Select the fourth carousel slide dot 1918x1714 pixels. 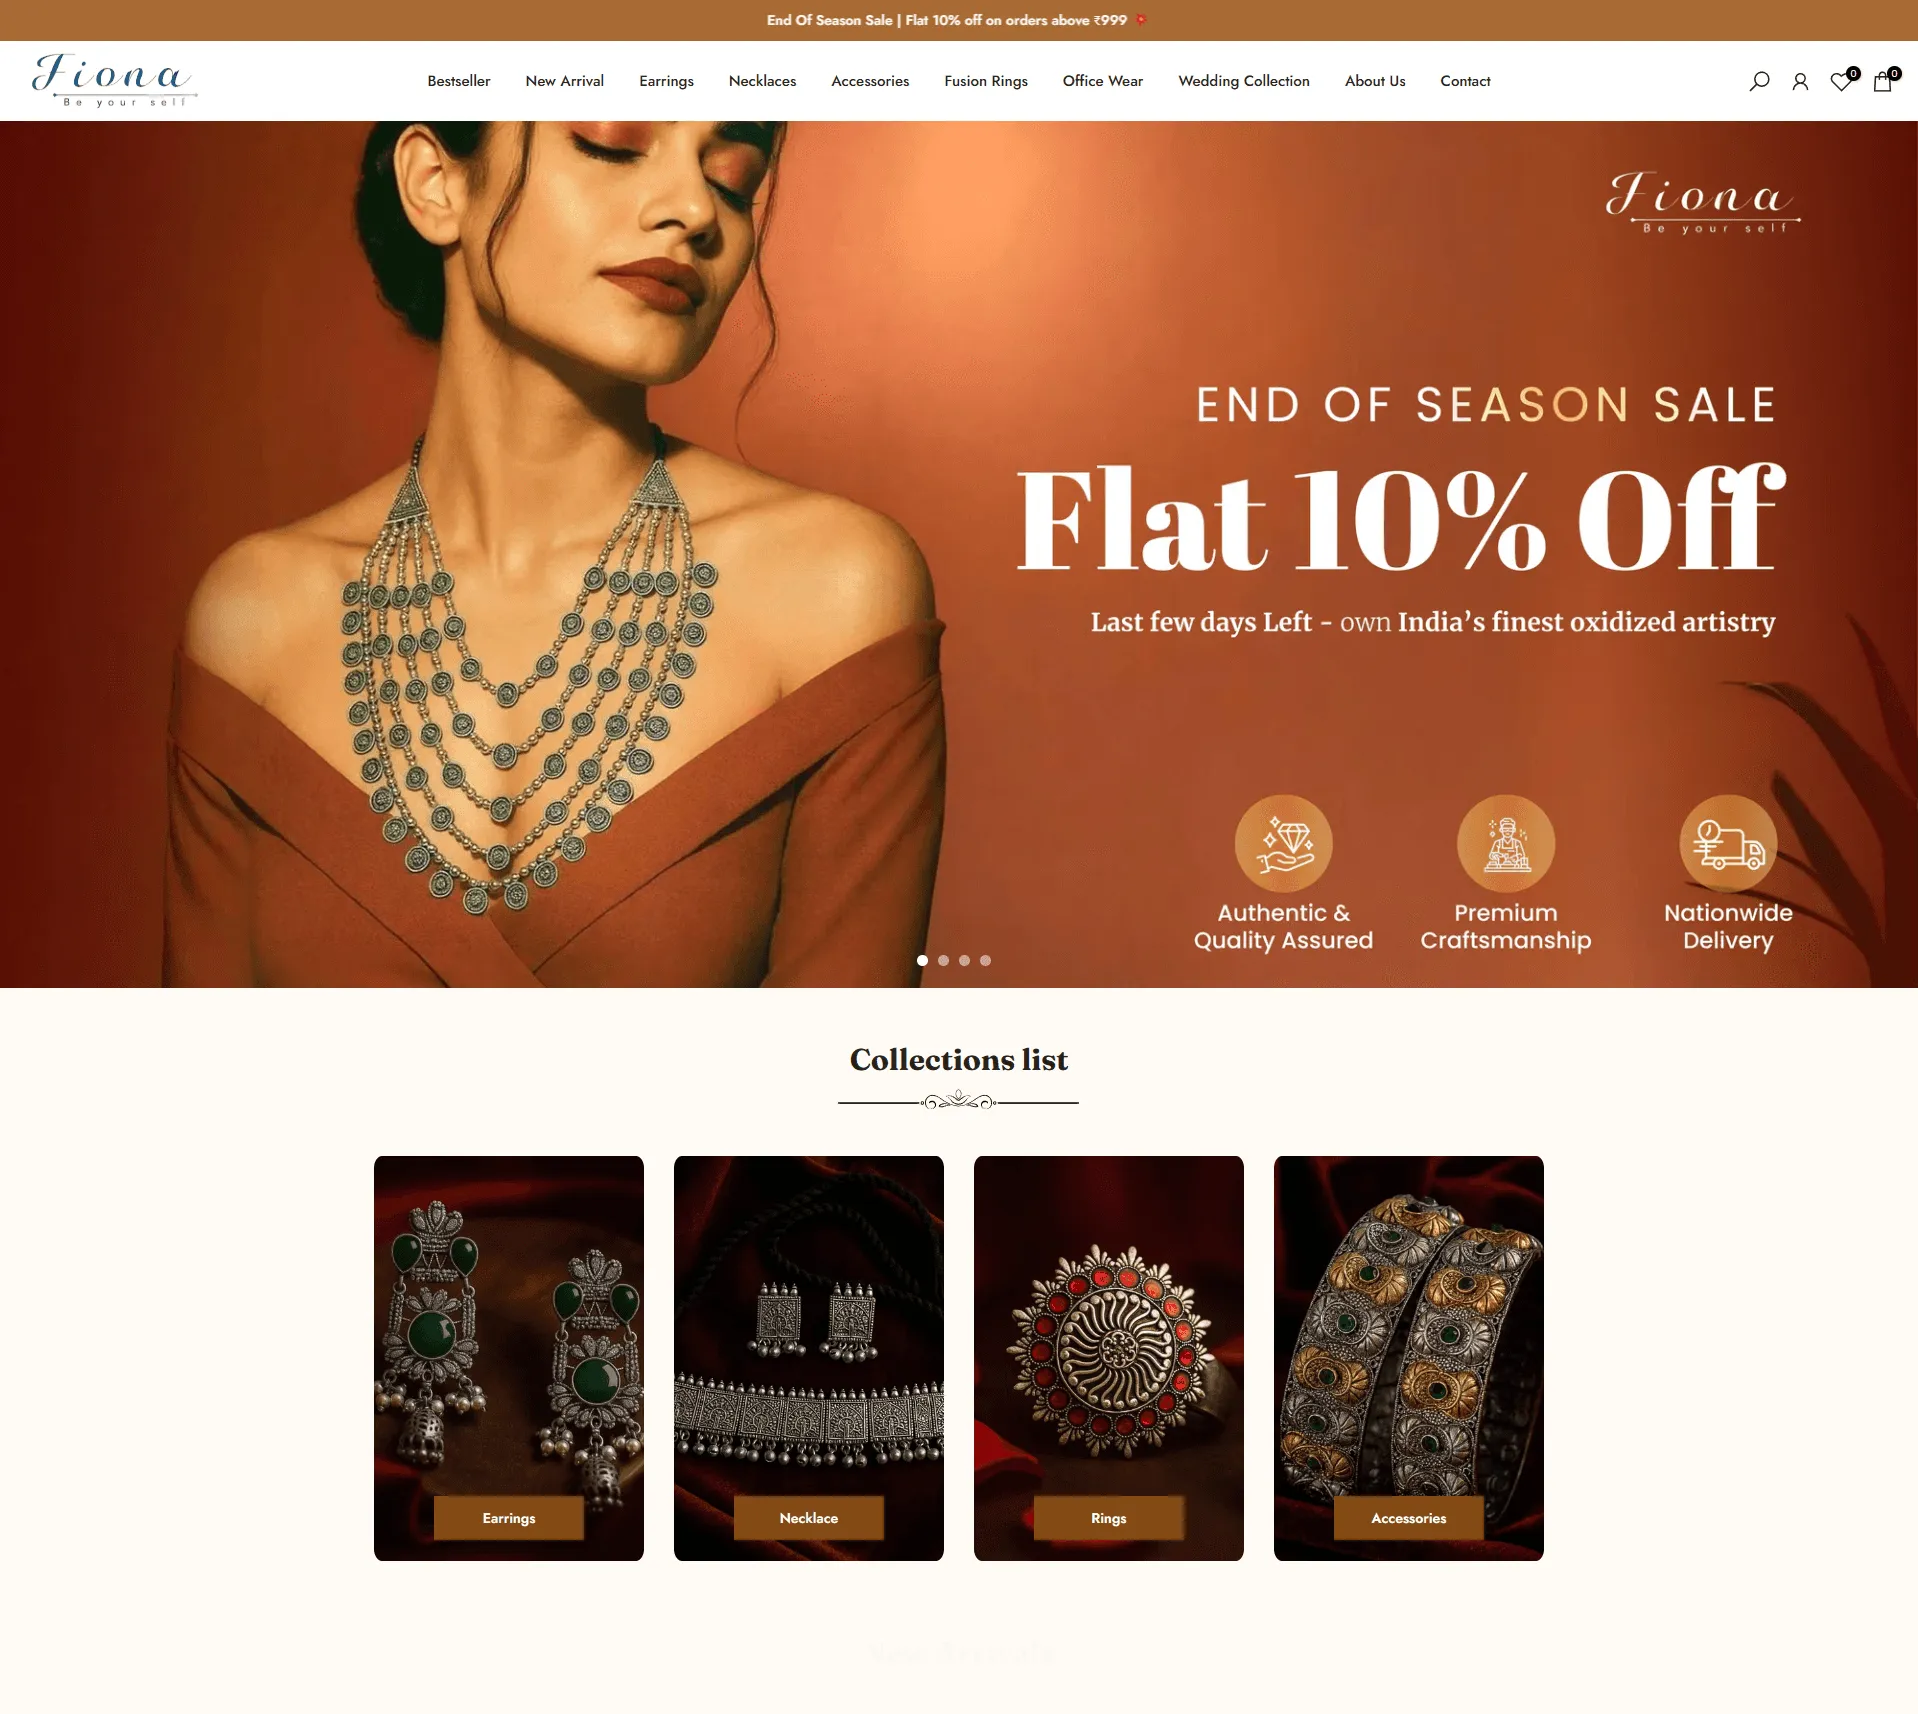tap(985, 960)
